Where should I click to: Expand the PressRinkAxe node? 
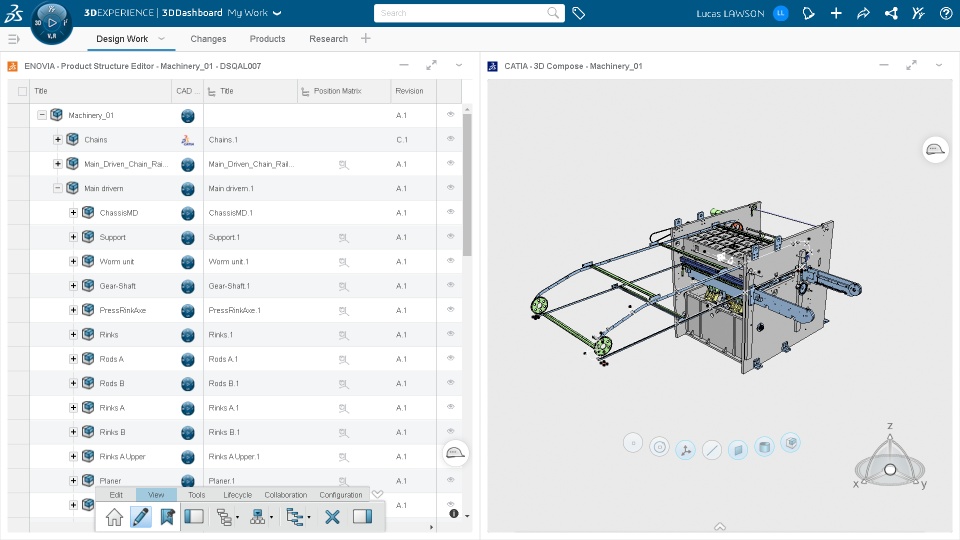click(x=73, y=310)
